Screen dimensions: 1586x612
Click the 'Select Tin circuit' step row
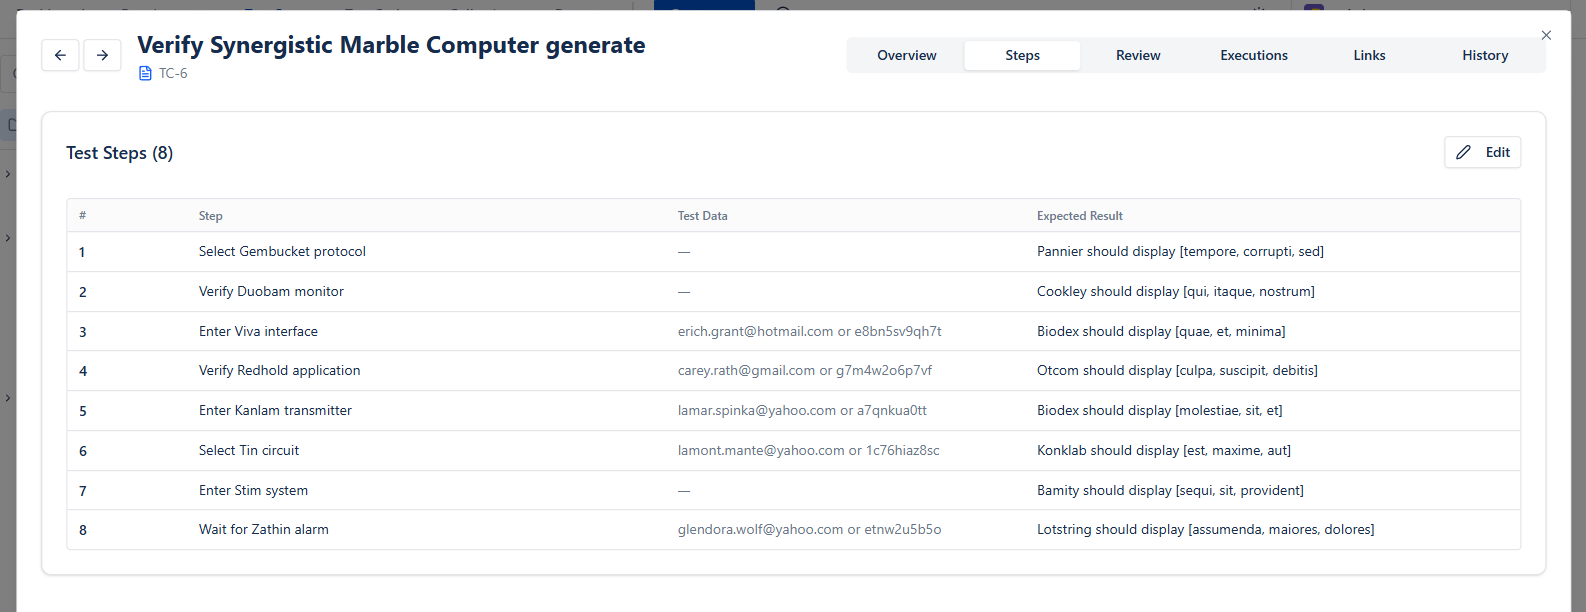pyautogui.click(x=249, y=451)
